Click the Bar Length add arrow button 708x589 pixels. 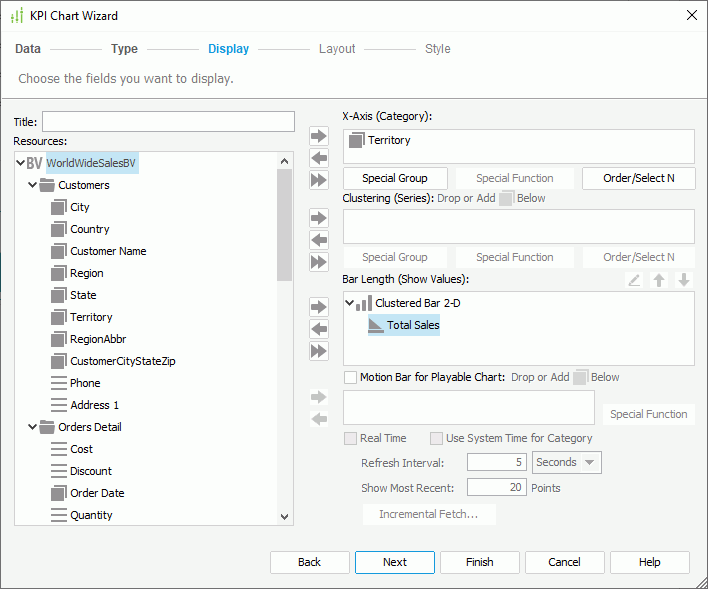point(319,307)
